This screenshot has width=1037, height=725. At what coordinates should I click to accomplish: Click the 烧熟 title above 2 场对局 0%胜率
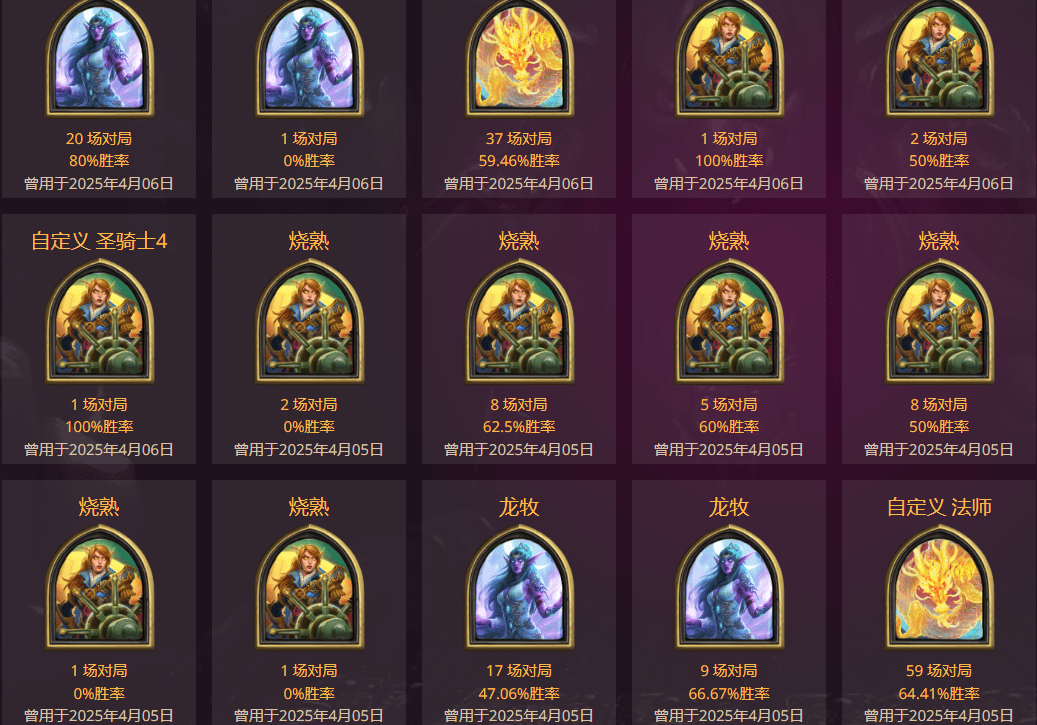click(x=309, y=241)
